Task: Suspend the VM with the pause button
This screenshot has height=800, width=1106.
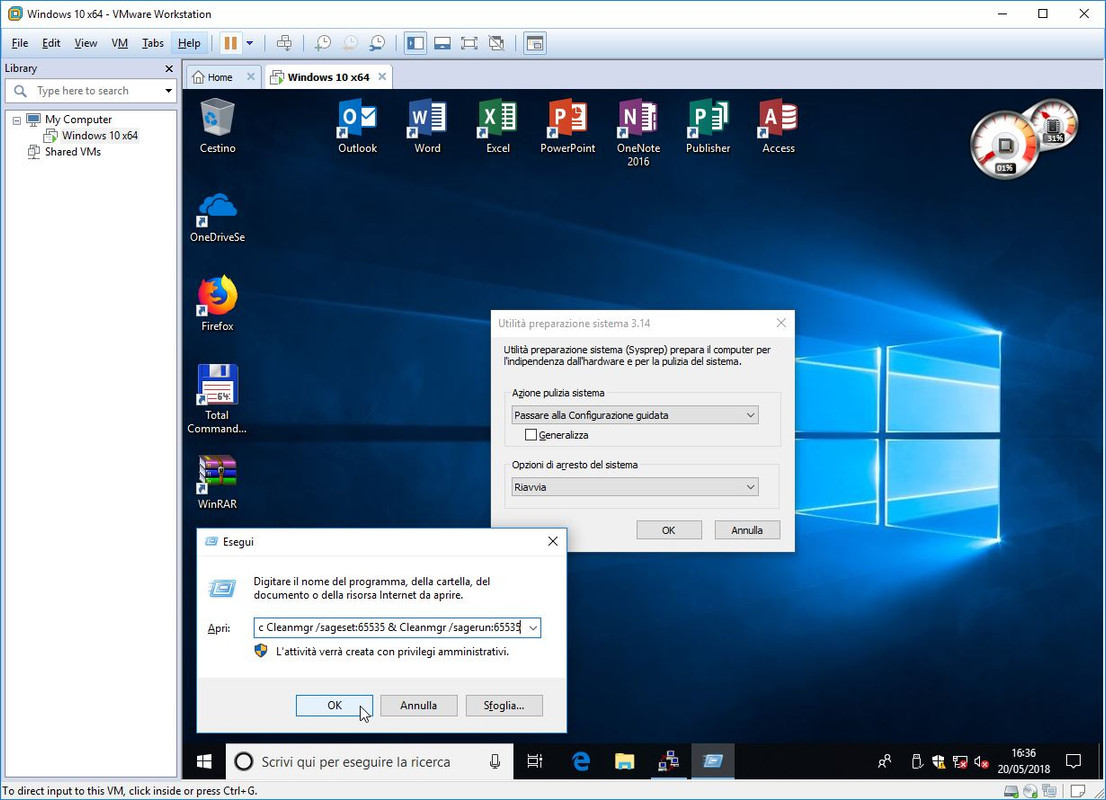Action: tap(230, 43)
